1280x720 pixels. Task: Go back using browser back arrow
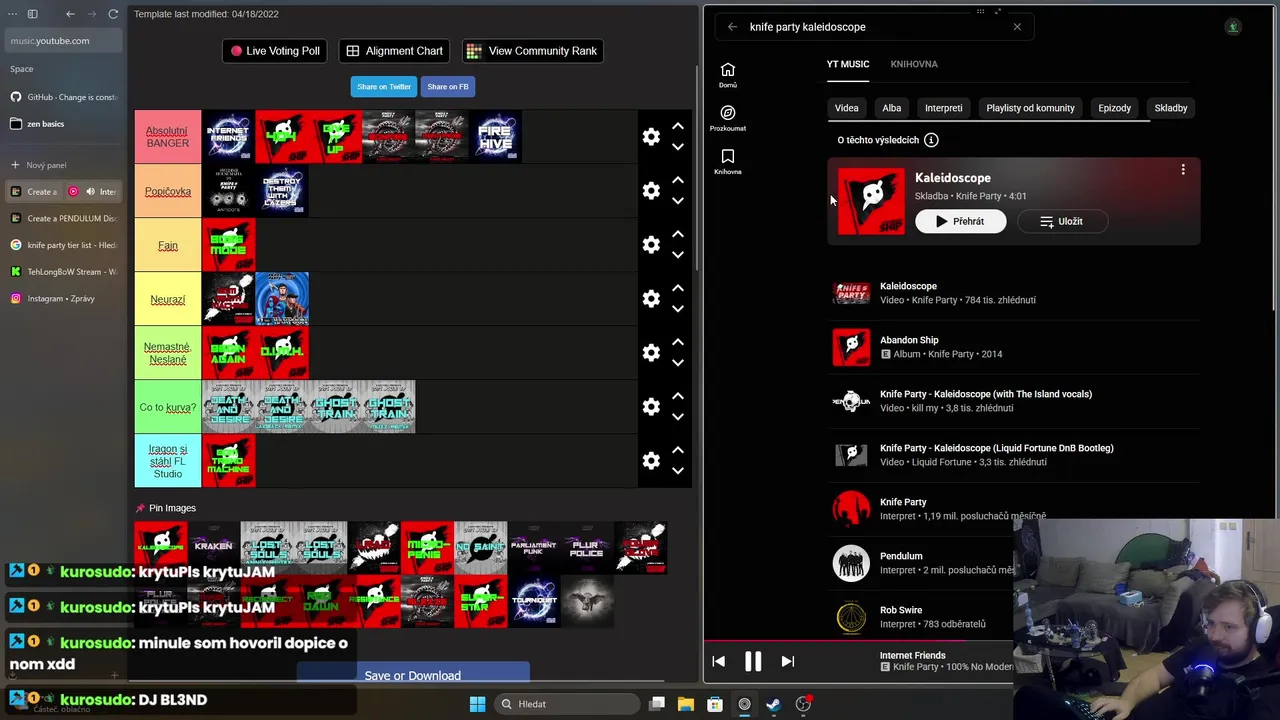(70, 14)
